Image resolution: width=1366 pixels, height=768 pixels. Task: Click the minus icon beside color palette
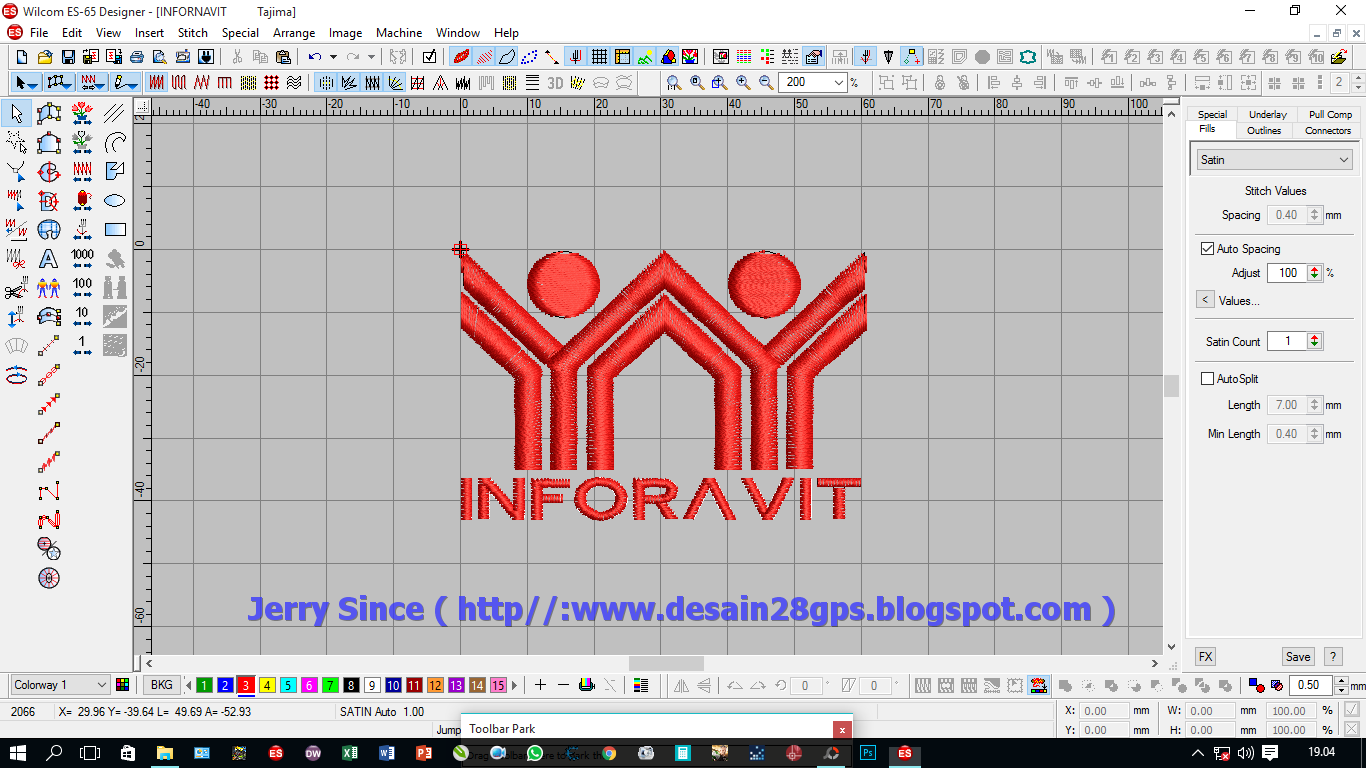563,685
